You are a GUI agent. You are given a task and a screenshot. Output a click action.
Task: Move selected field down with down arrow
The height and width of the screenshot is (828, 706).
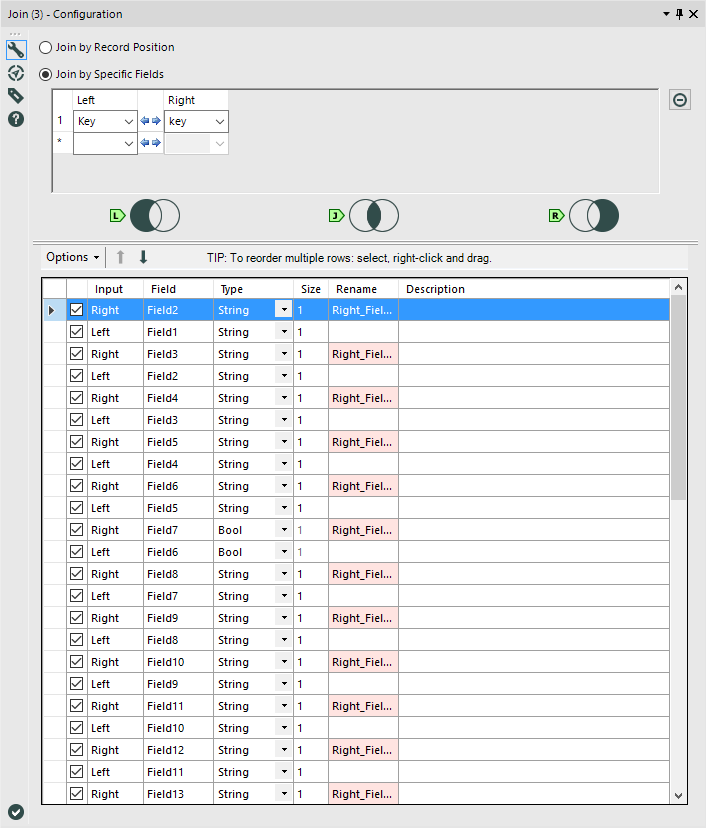143,257
